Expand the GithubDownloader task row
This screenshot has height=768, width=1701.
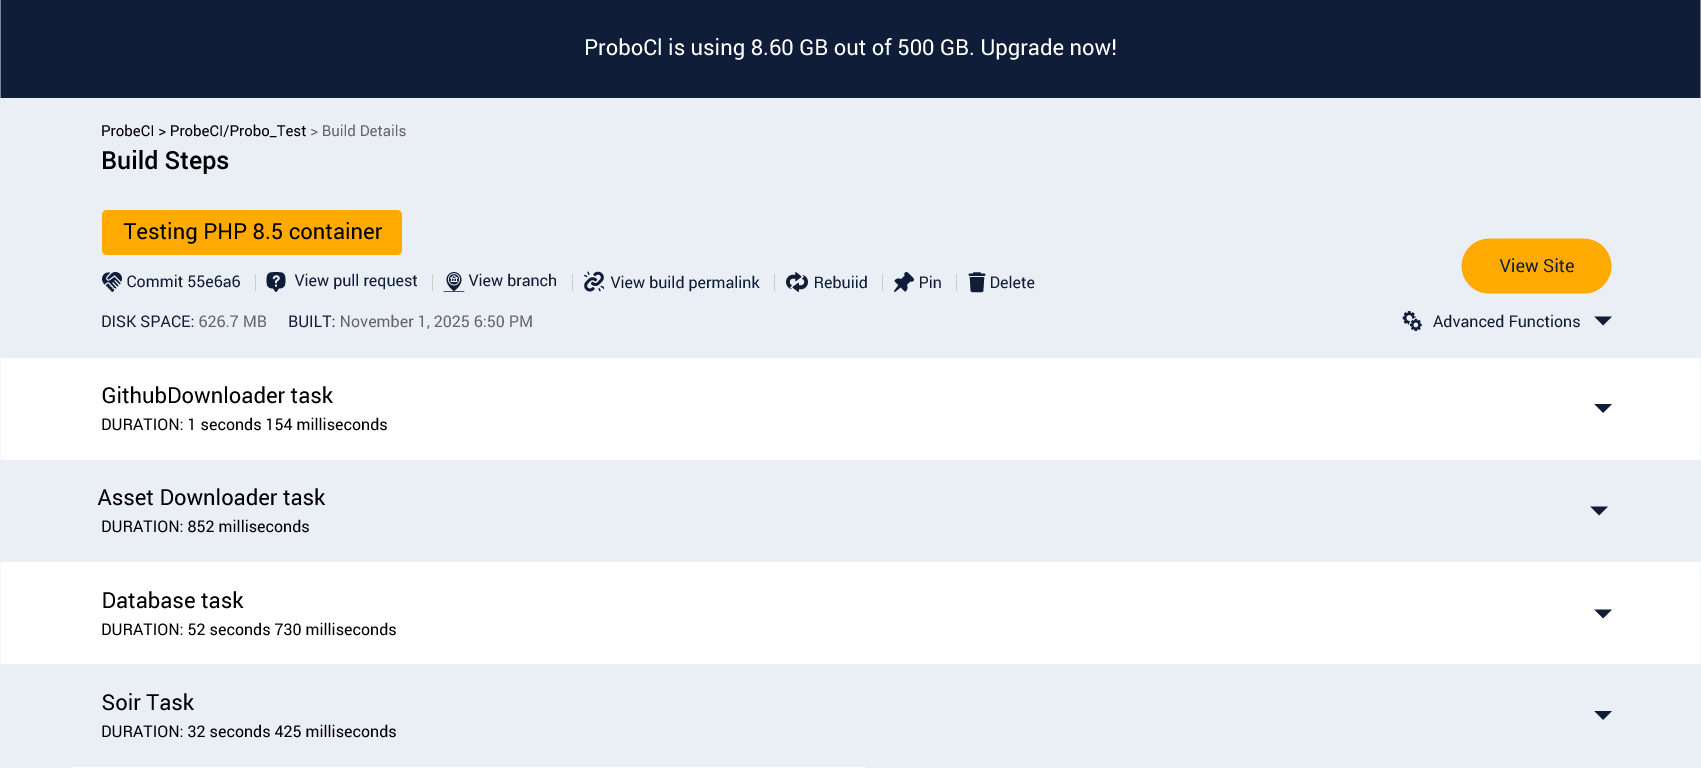pos(1602,408)
